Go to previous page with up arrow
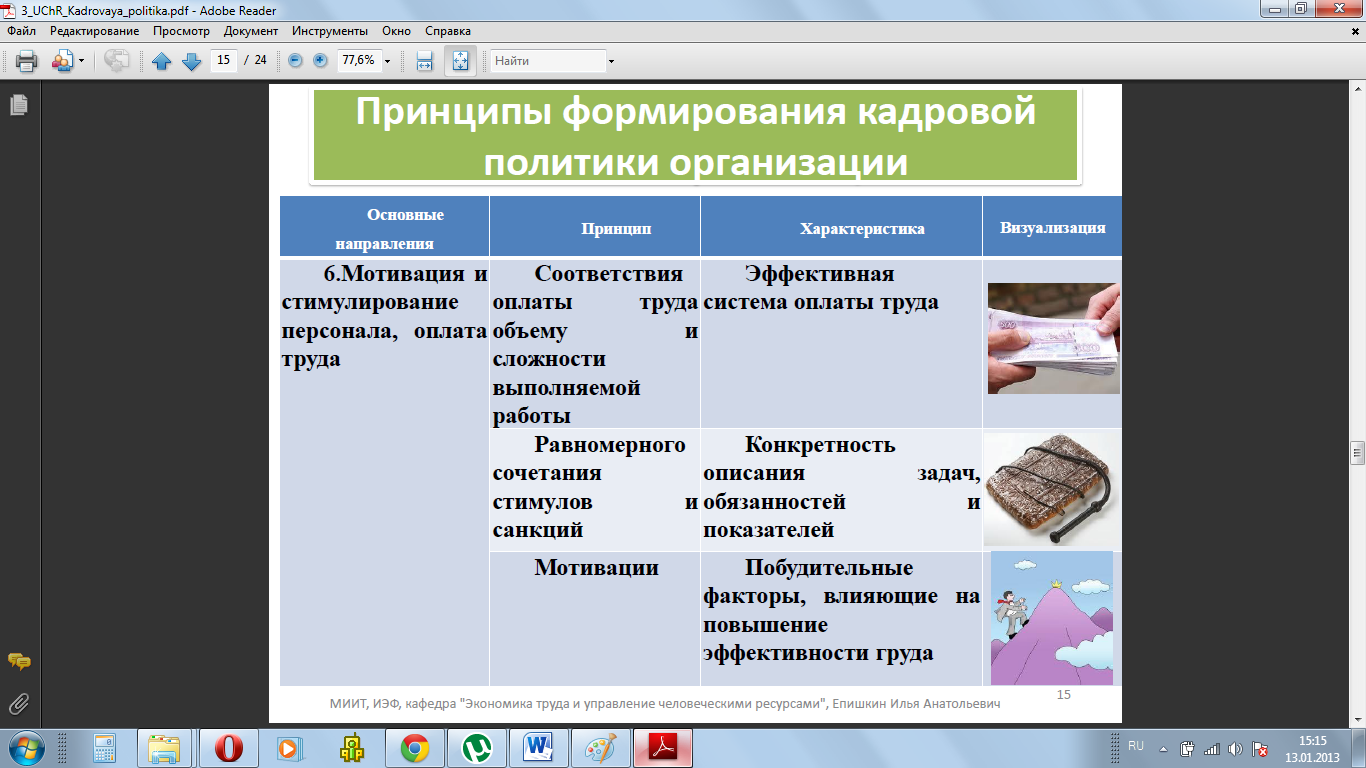This screenshot has width=1366, height=768. tap(162, 61)
